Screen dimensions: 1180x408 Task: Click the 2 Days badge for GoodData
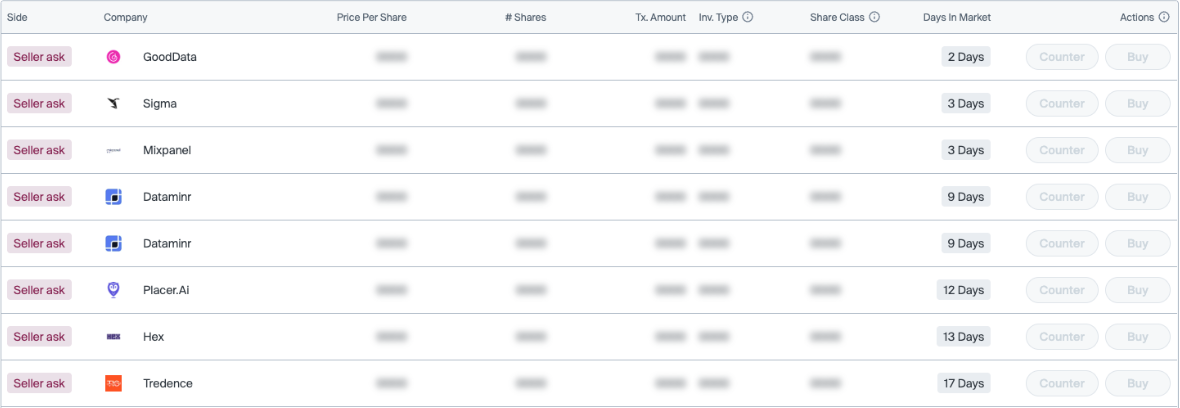965,57
